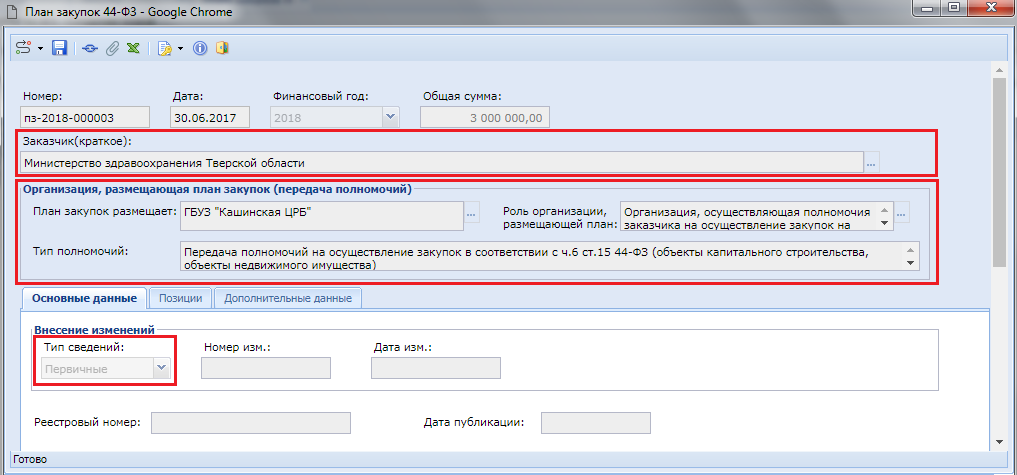Click ellipsis button next to Роль организации field
Image resolution: width=1017 pixels, height=475 pixels.
pyautogui.click(x=903, y=212)
